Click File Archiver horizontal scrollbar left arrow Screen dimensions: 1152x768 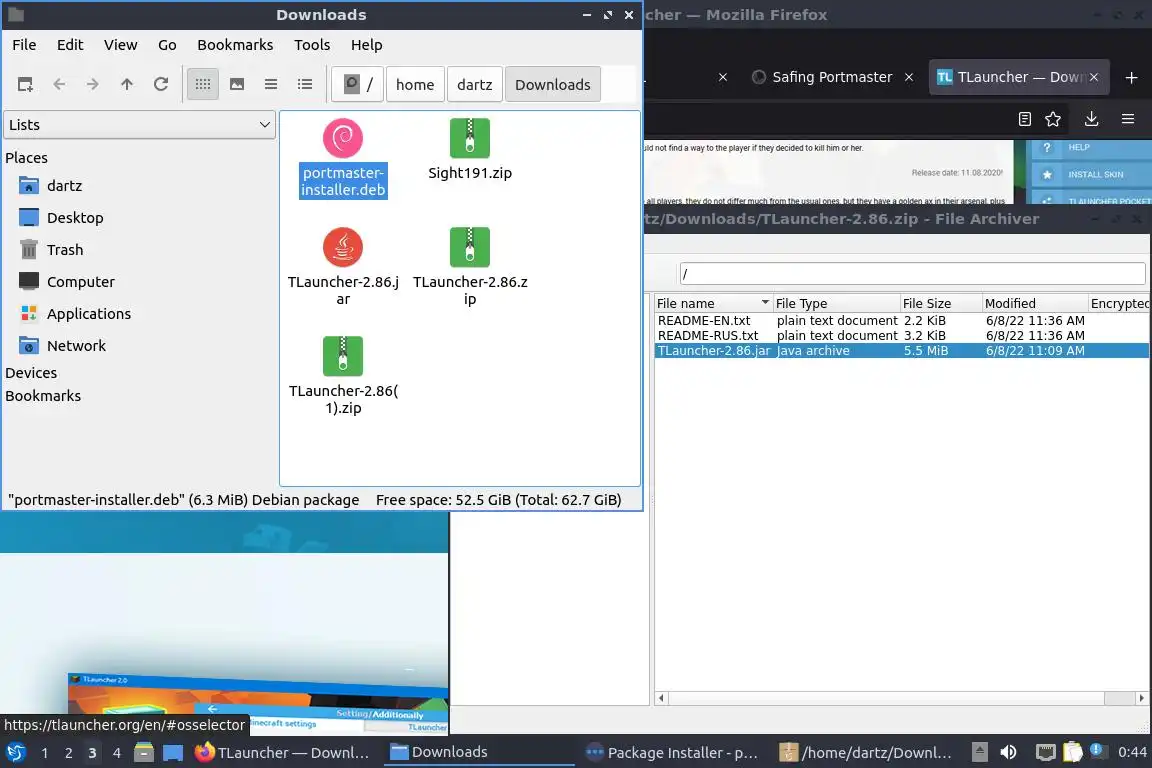pyautogui.click(x=661, y=698)
